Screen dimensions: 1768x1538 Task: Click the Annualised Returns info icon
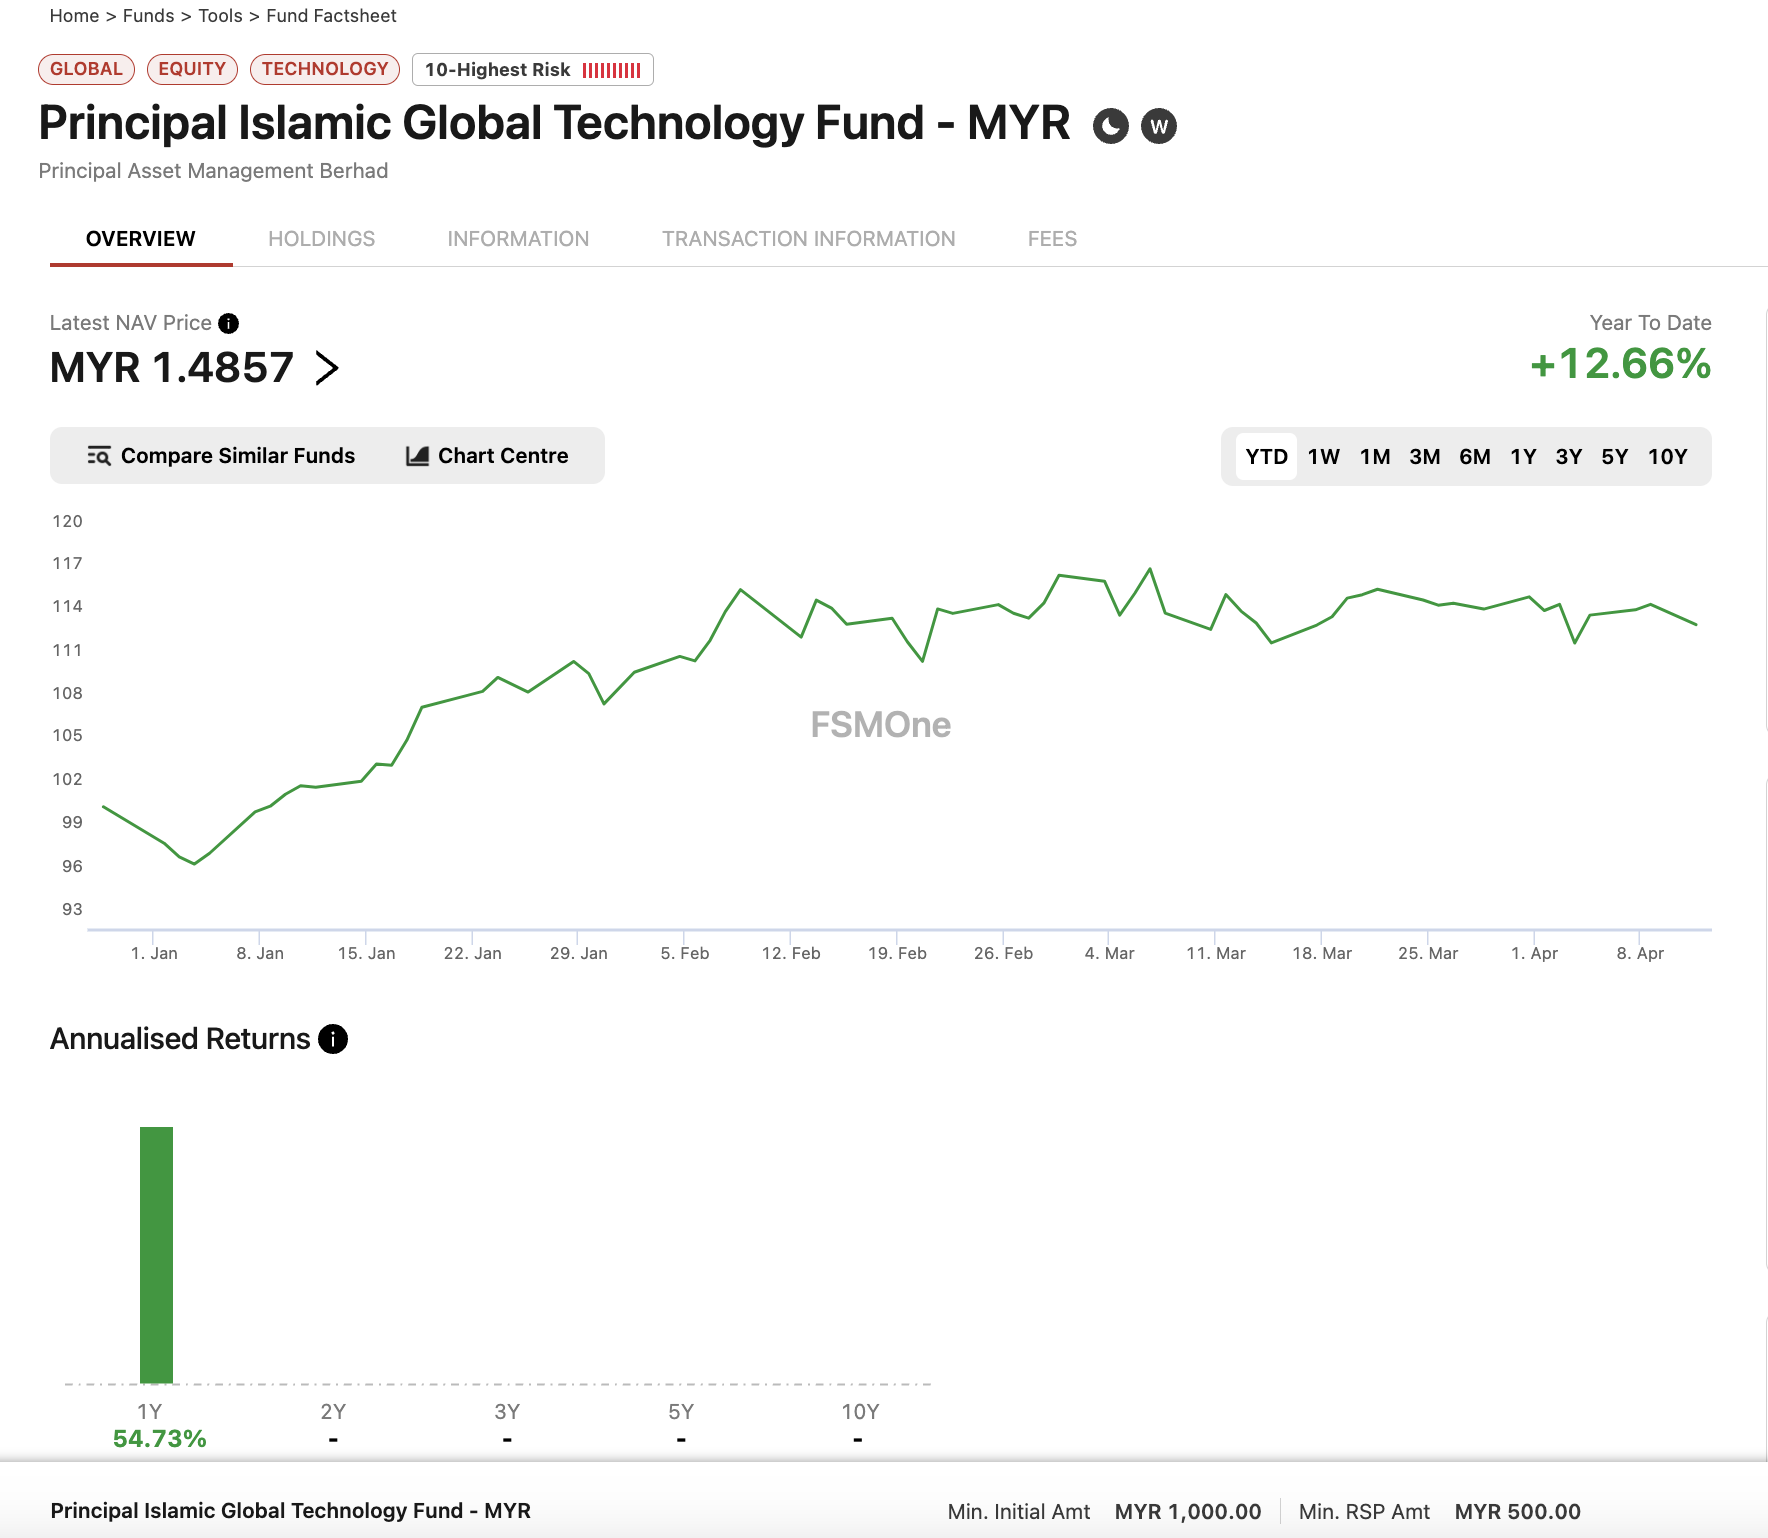[333, 1039]
